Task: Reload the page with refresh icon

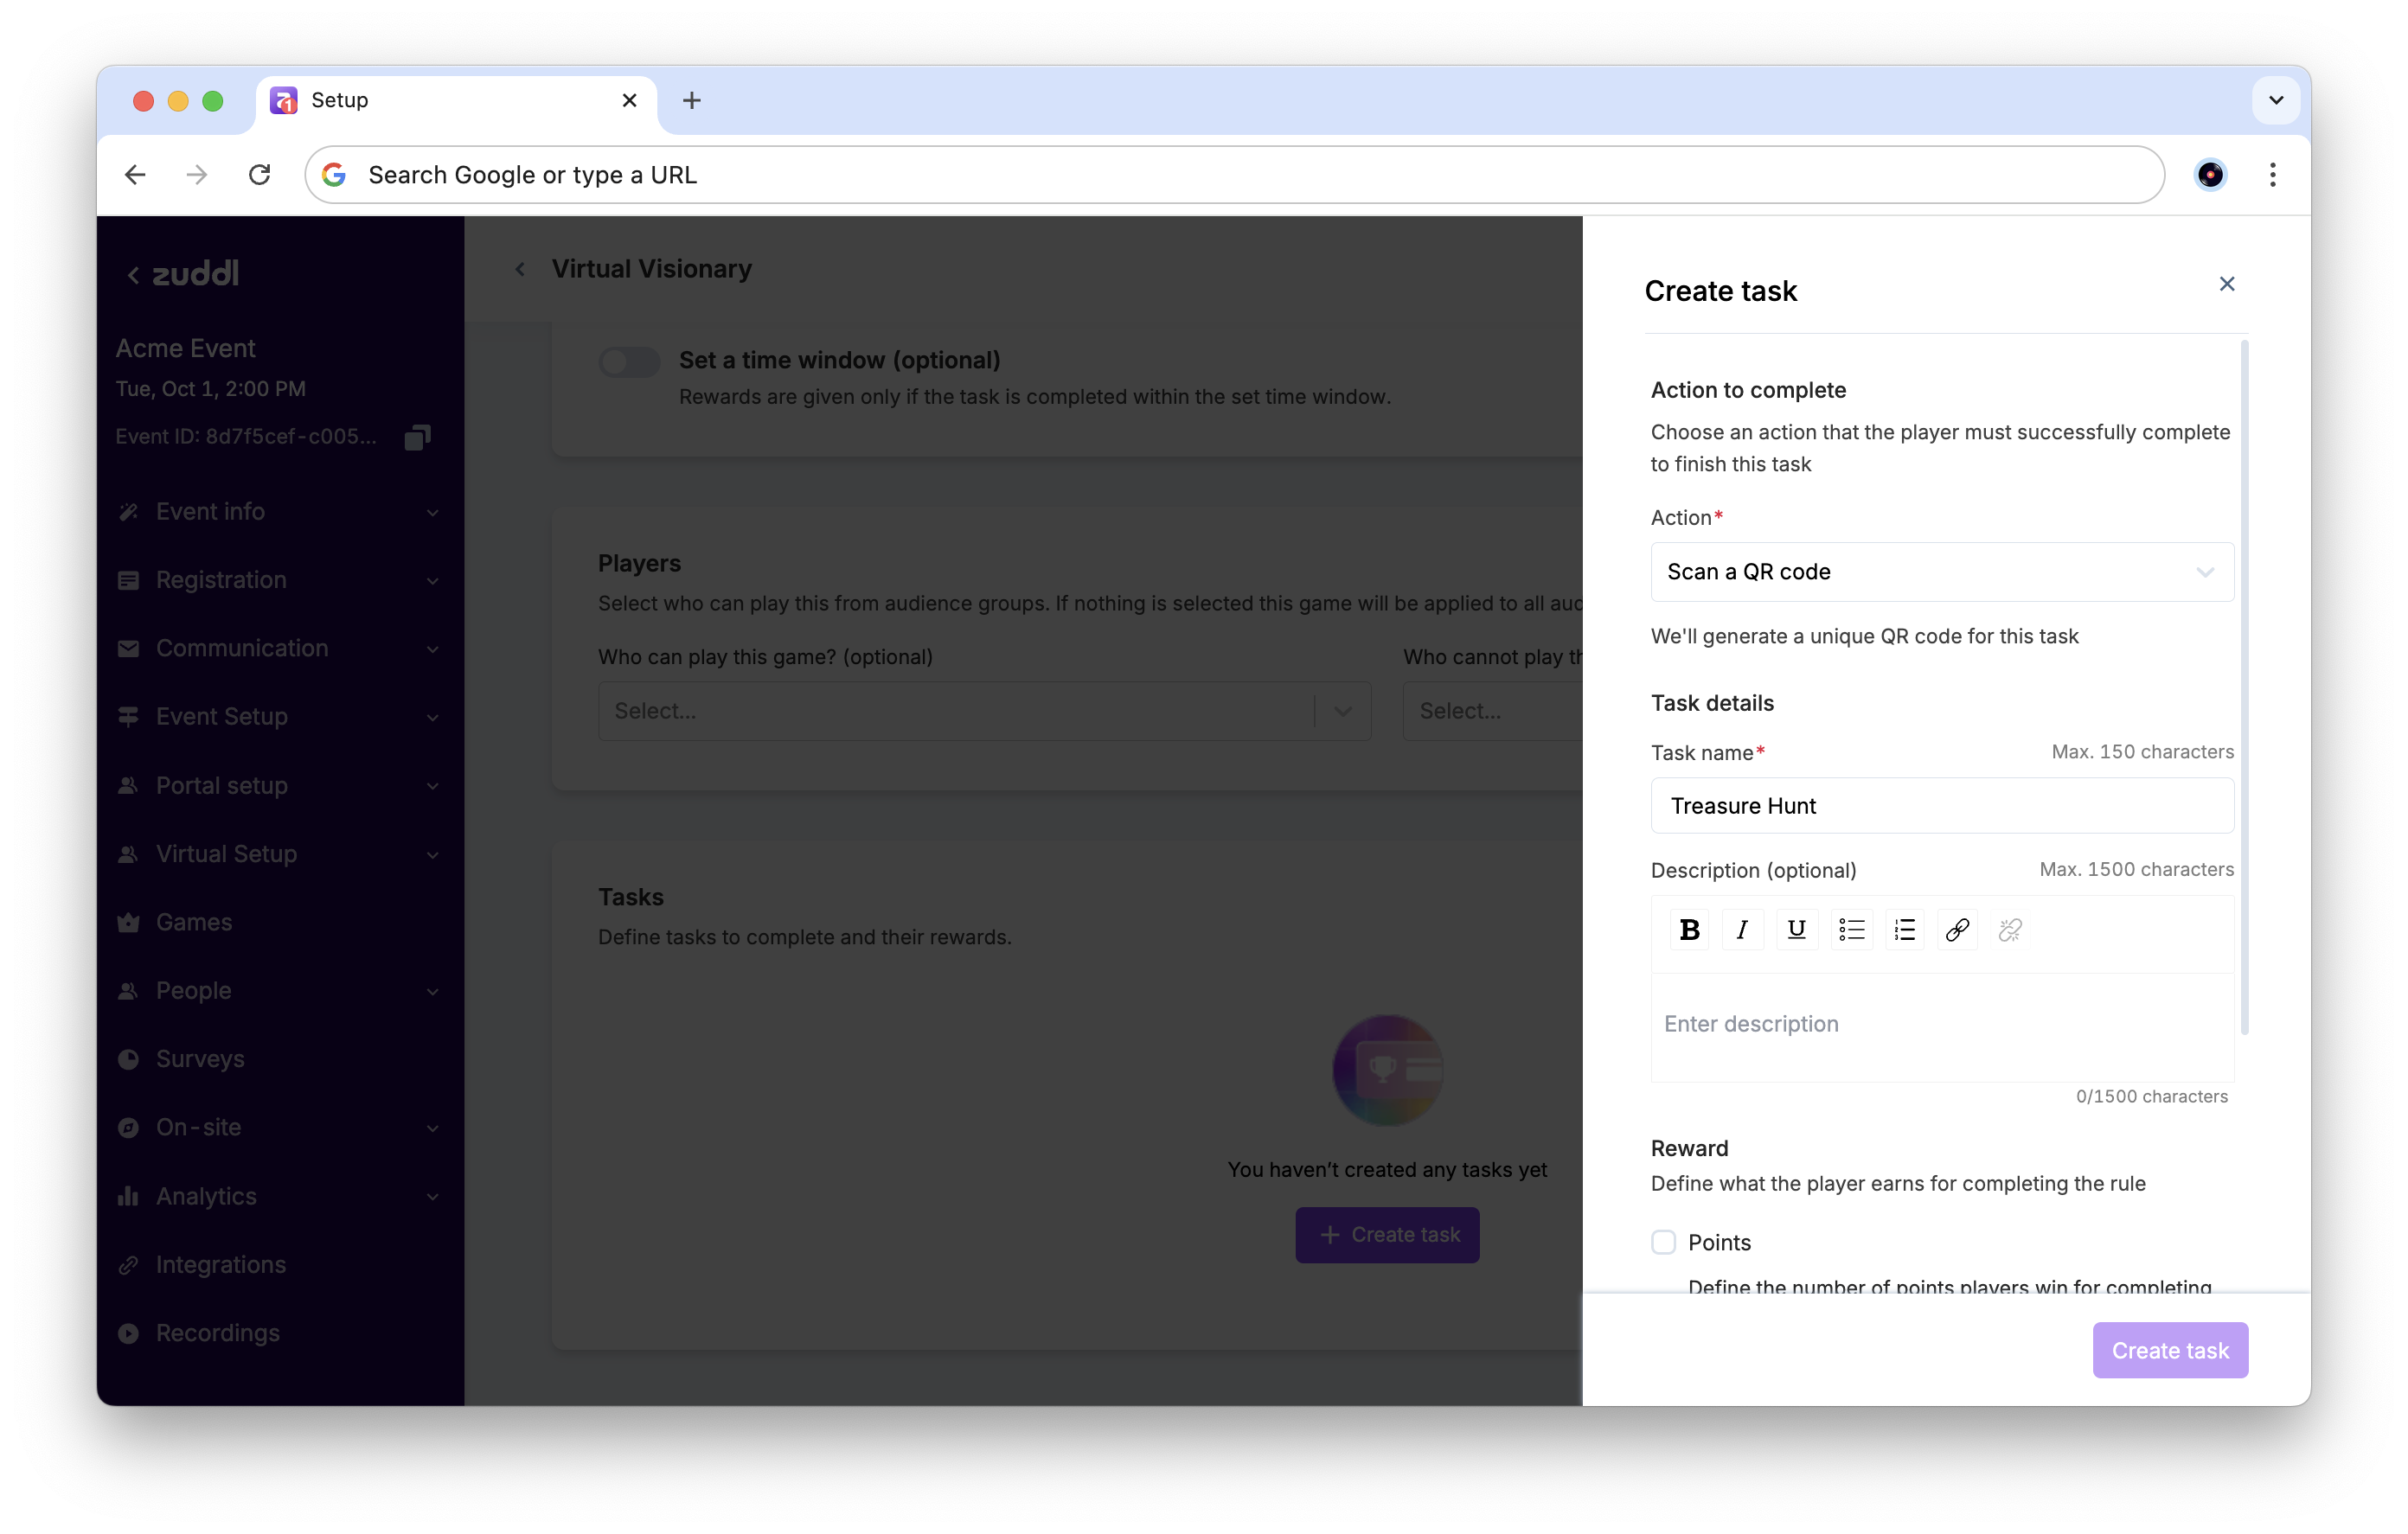Action: (259, 175)
